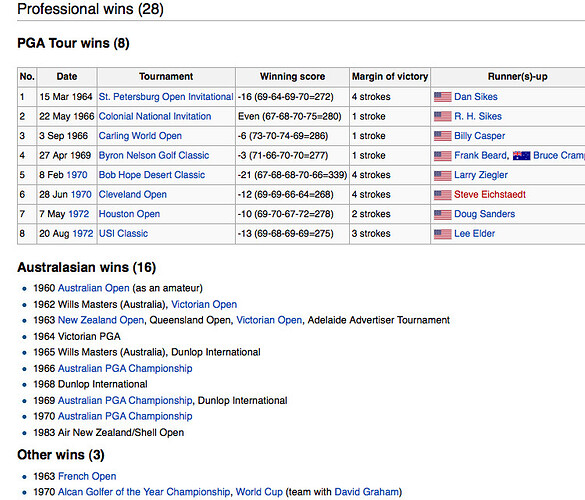This screenshot has width=585, height=500.
Task: Click the US flag beside Doug Sanders
Action: coord(442,214)
